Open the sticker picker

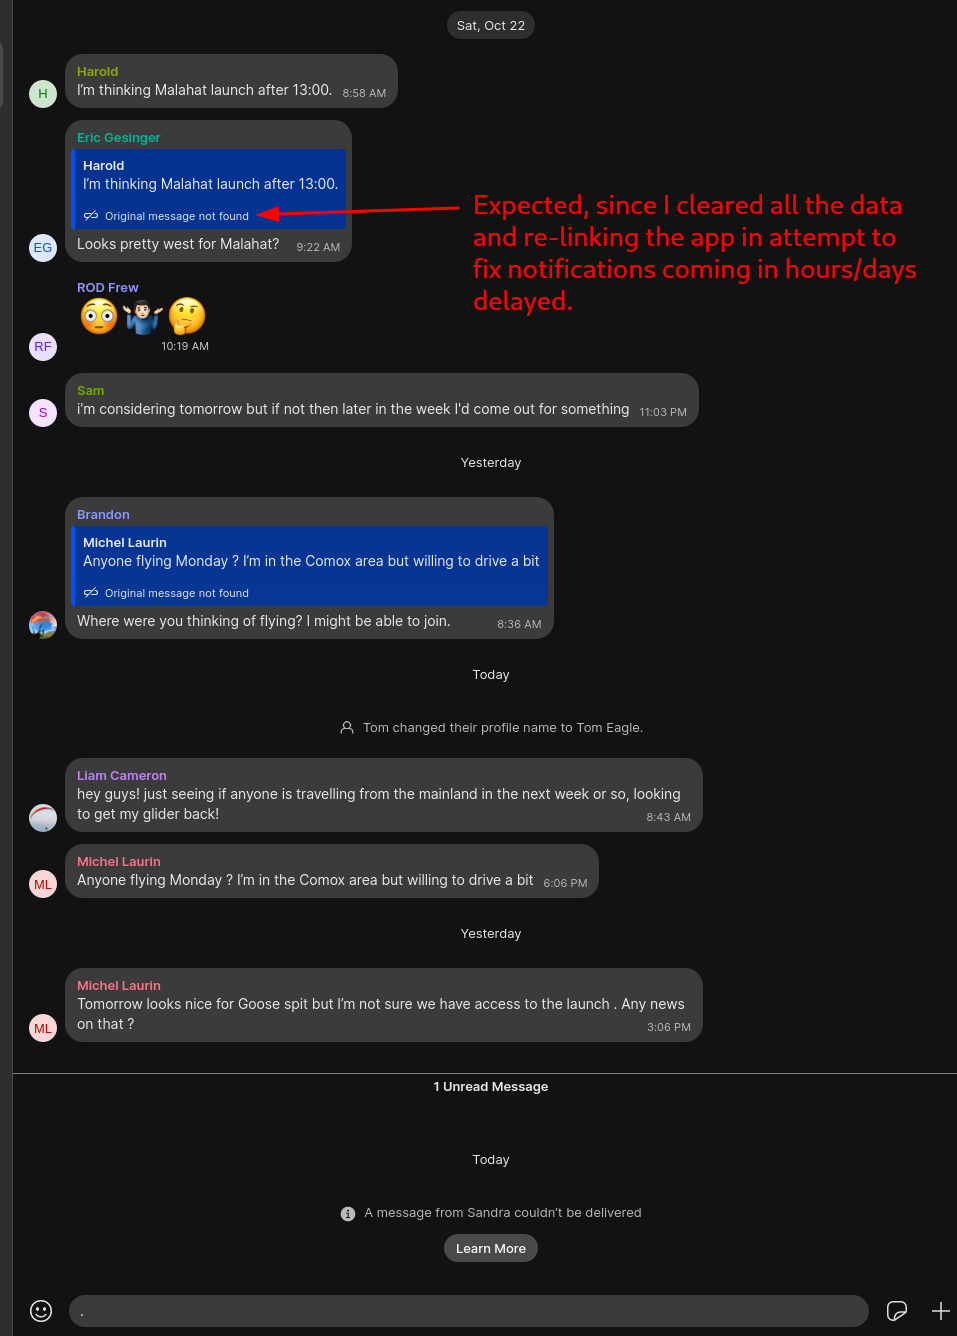(897, 1311)
